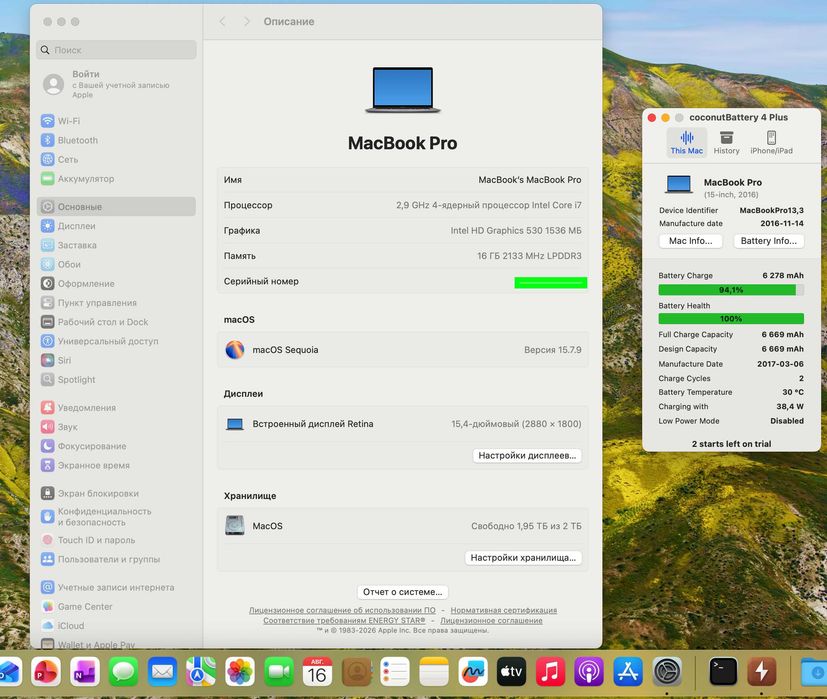Select Сеть in the settings sidebar
Viewport: 827px width, 699px height.
(x=117, y=159)
